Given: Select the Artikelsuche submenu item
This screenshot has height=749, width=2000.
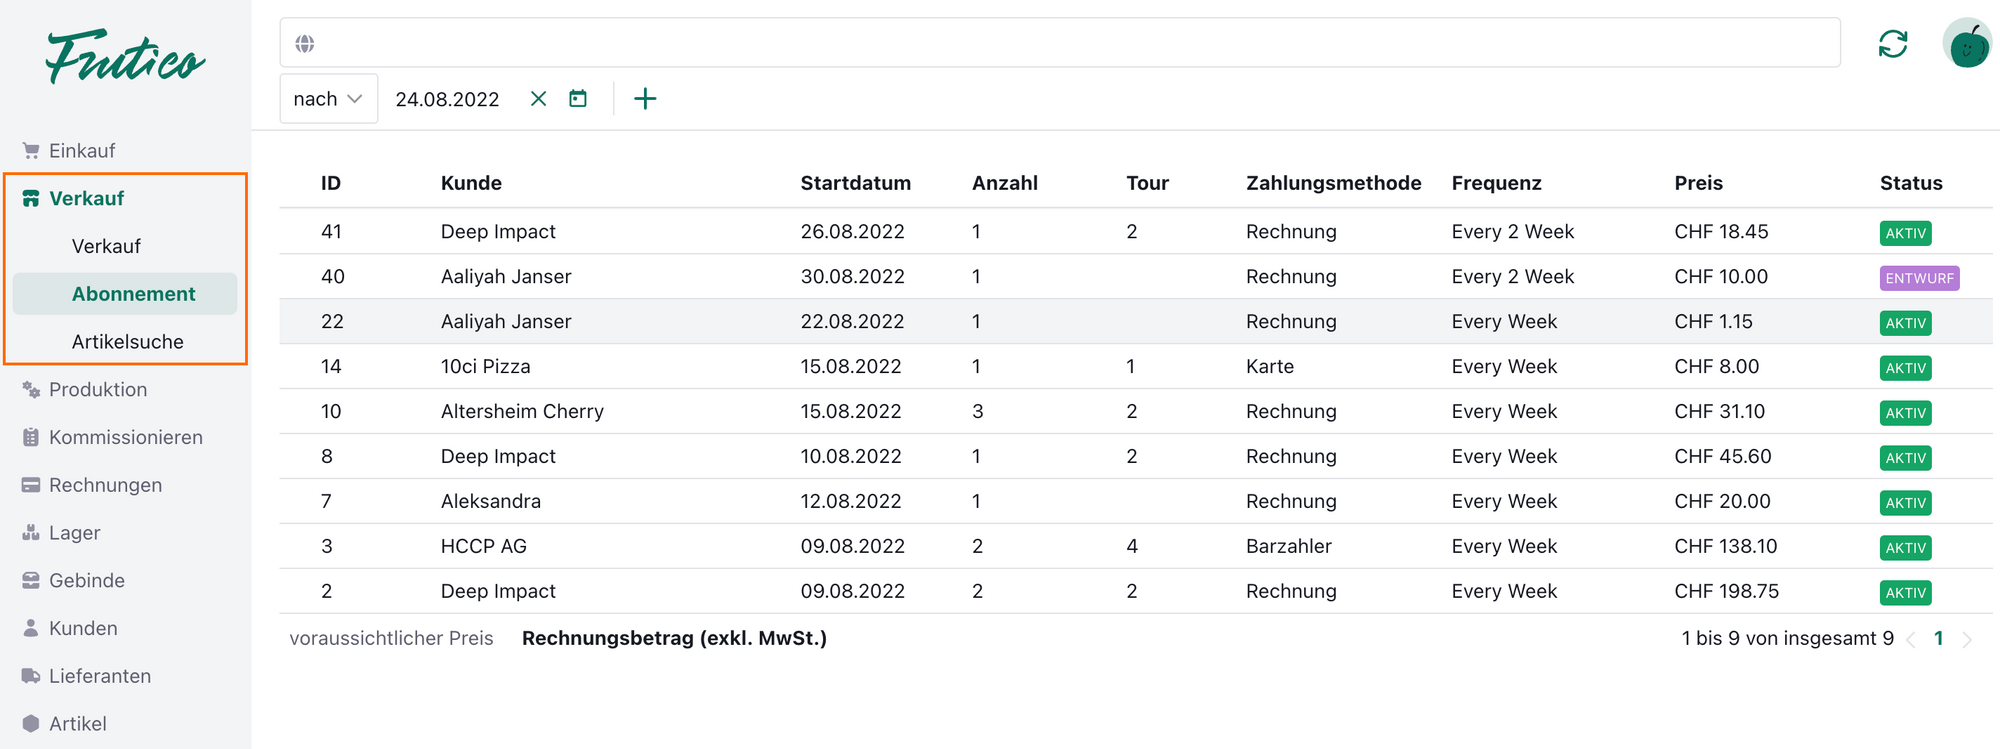Looking at the screenshot, I should (128, 342).
